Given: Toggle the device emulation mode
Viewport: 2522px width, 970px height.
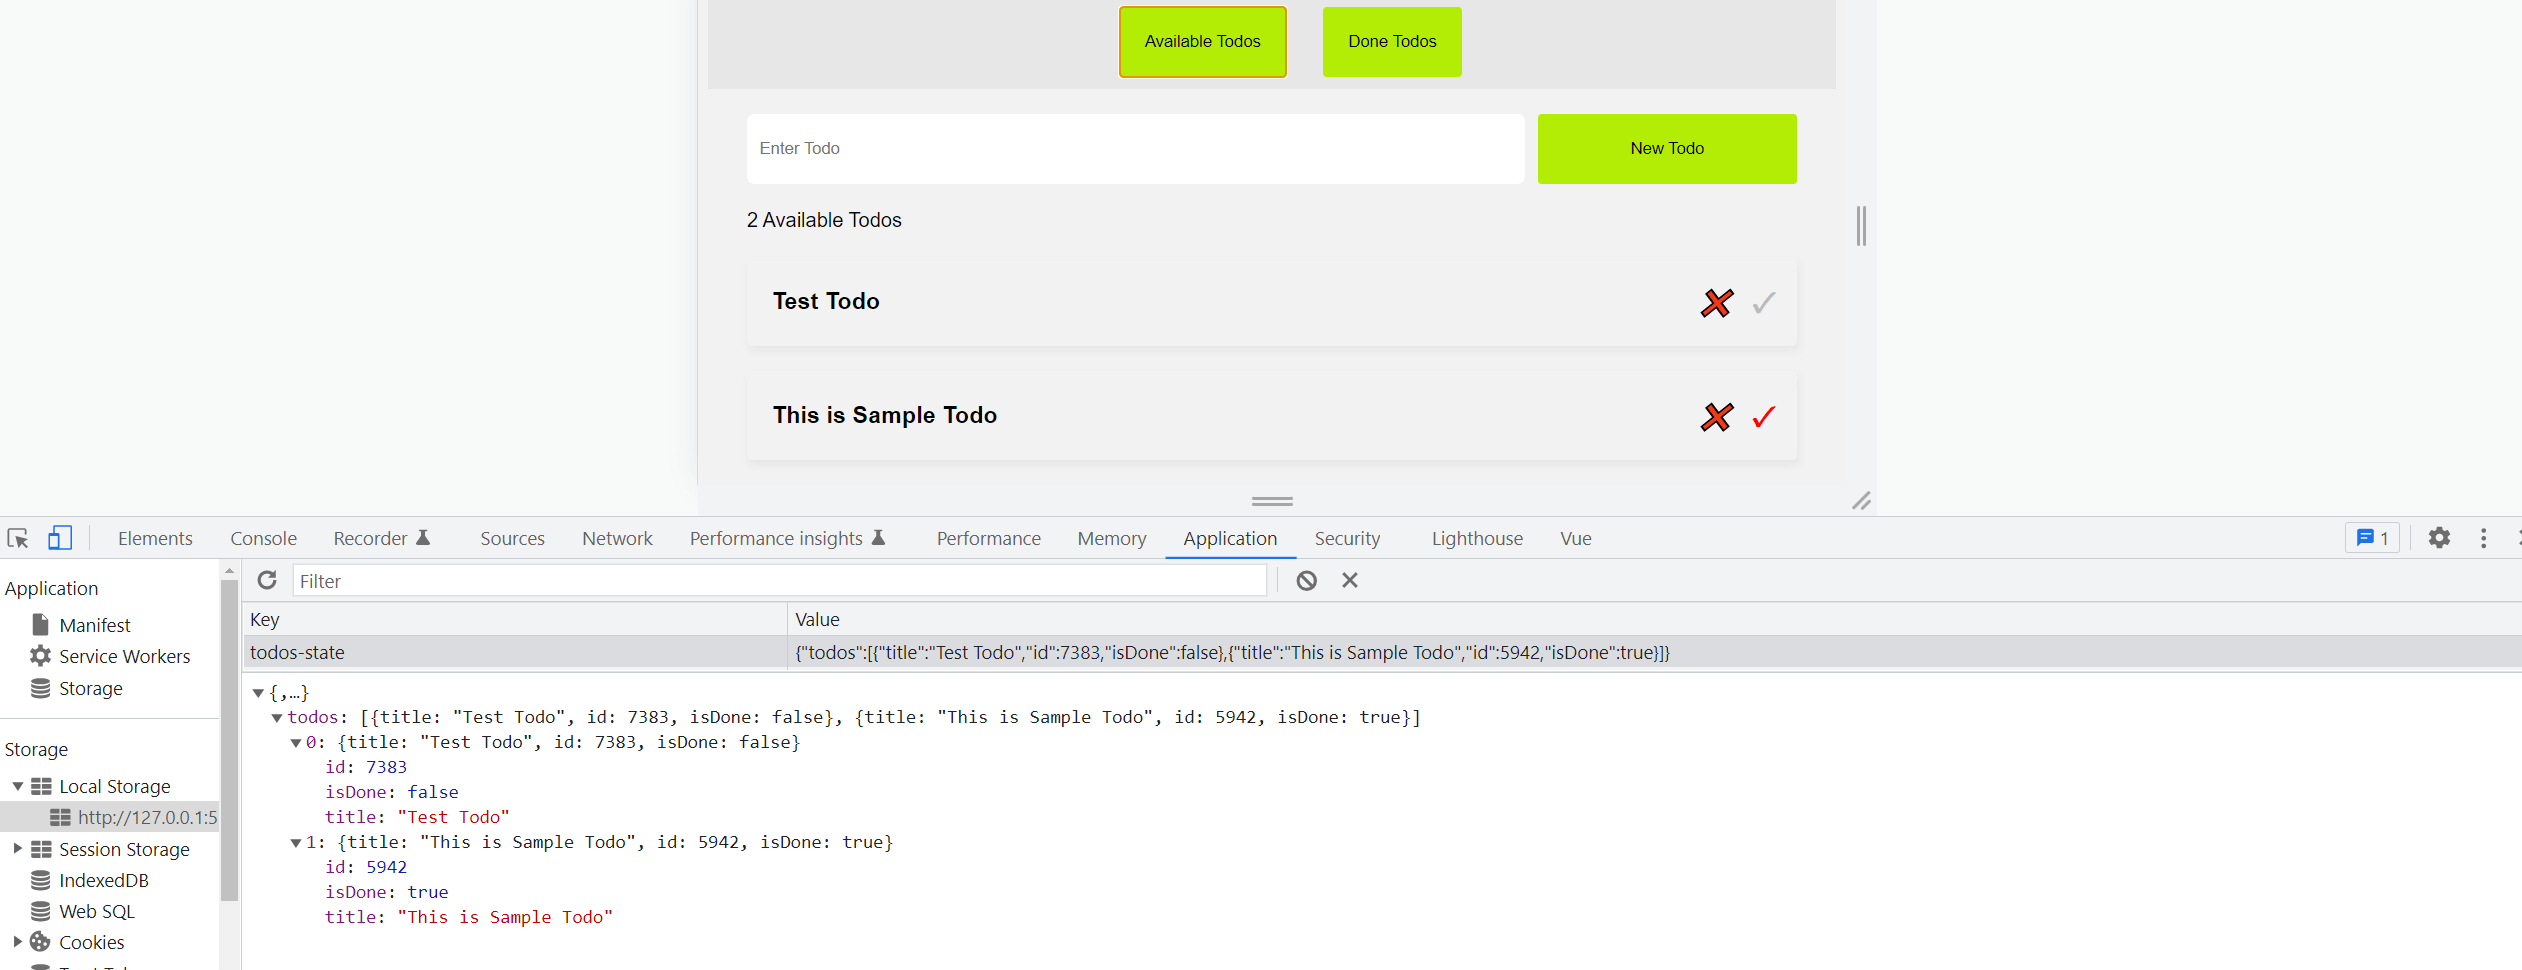Looking at the screenshot, I should click(59, 538).
